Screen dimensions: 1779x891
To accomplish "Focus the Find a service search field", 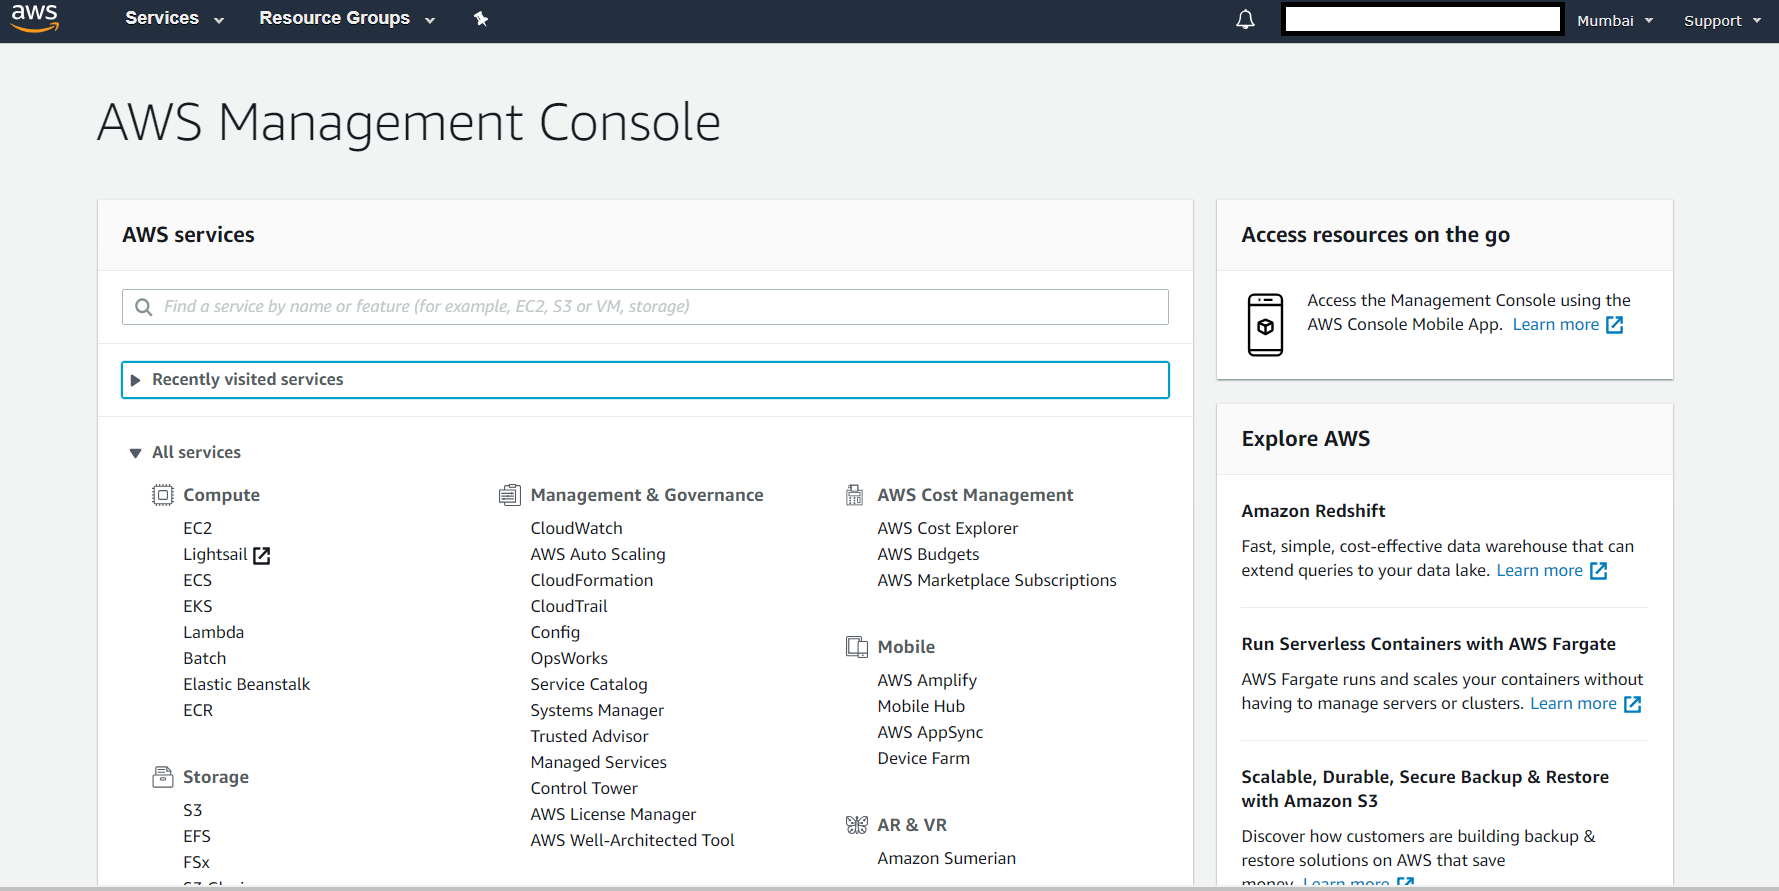I will 645,307.
